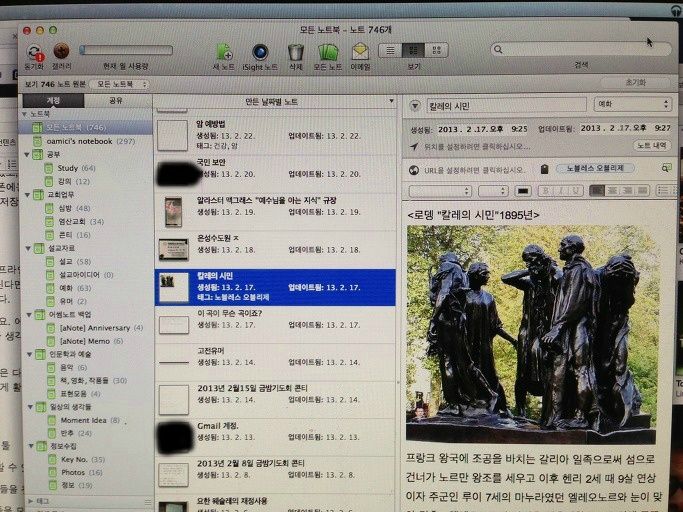The width and height of the screenshot is (683, 512).
Task: Select the 공유 tab in sidebar
Action: coord(116,101)
